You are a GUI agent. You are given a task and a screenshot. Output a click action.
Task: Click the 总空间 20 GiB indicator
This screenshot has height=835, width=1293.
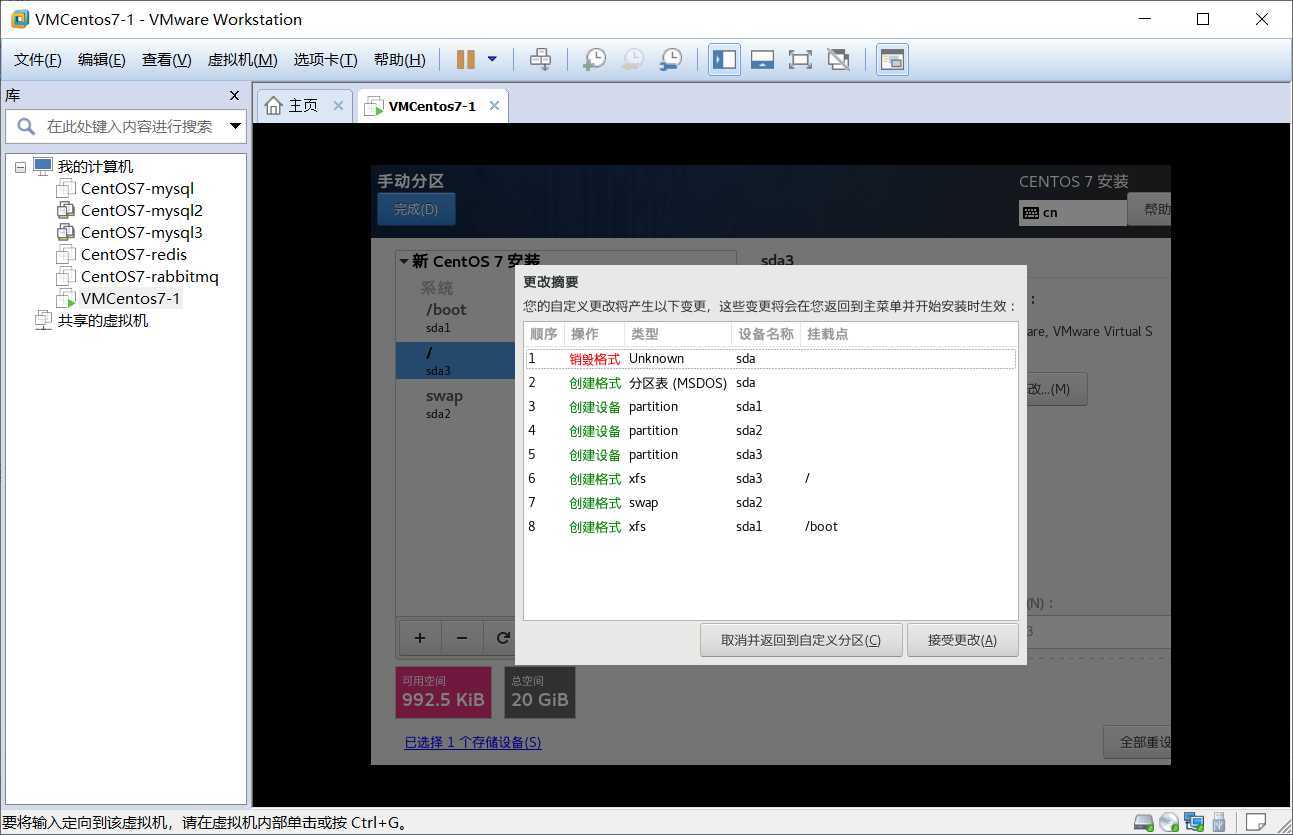(540, 692)
